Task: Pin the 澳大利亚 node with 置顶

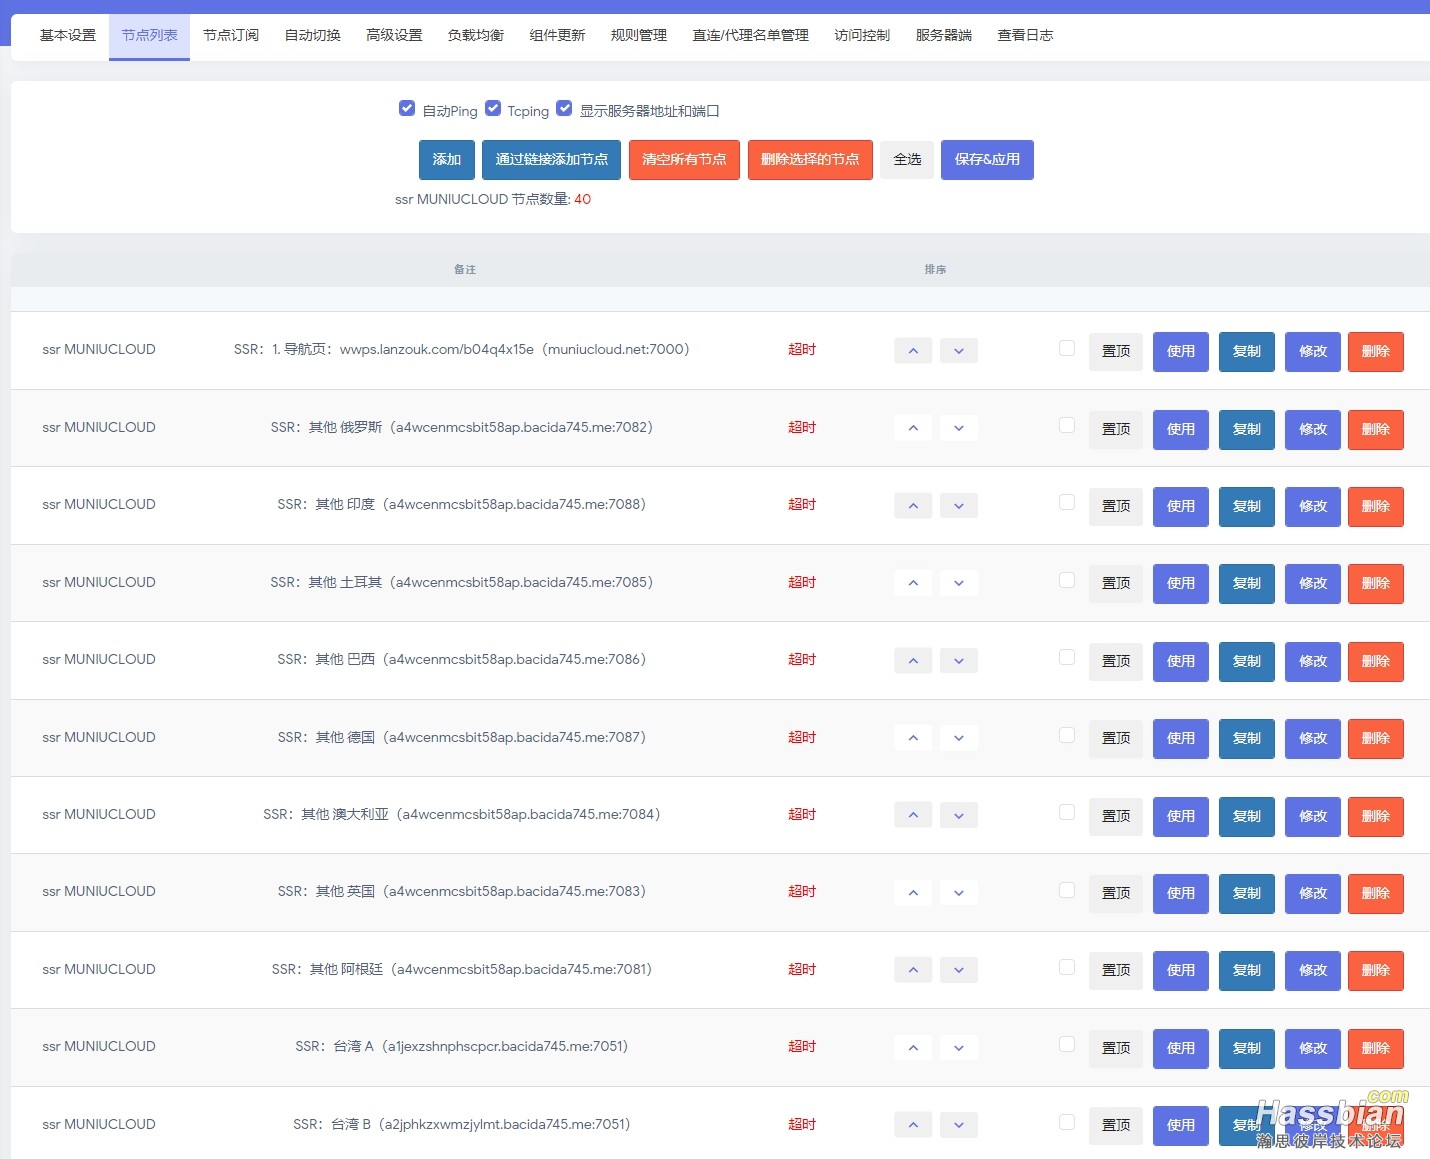Action: point(1116,816)
